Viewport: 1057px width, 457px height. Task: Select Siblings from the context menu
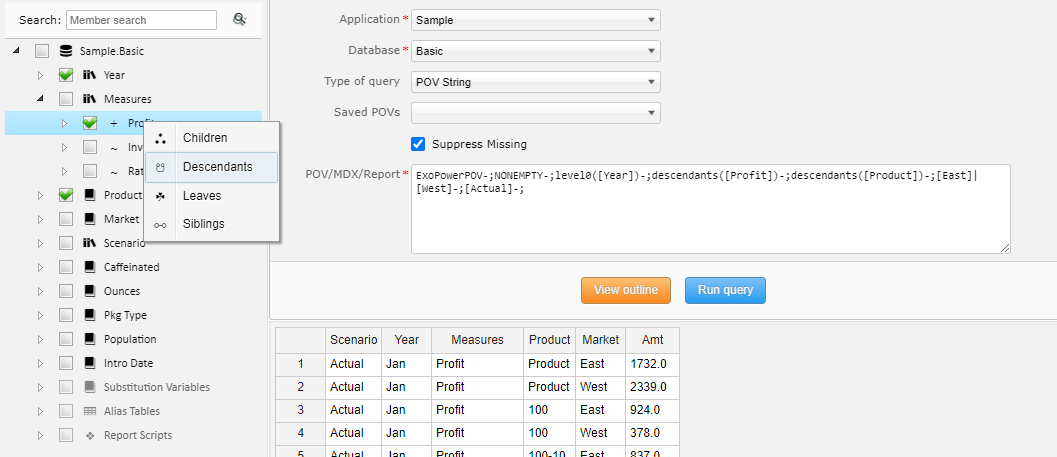coord(212,224)
